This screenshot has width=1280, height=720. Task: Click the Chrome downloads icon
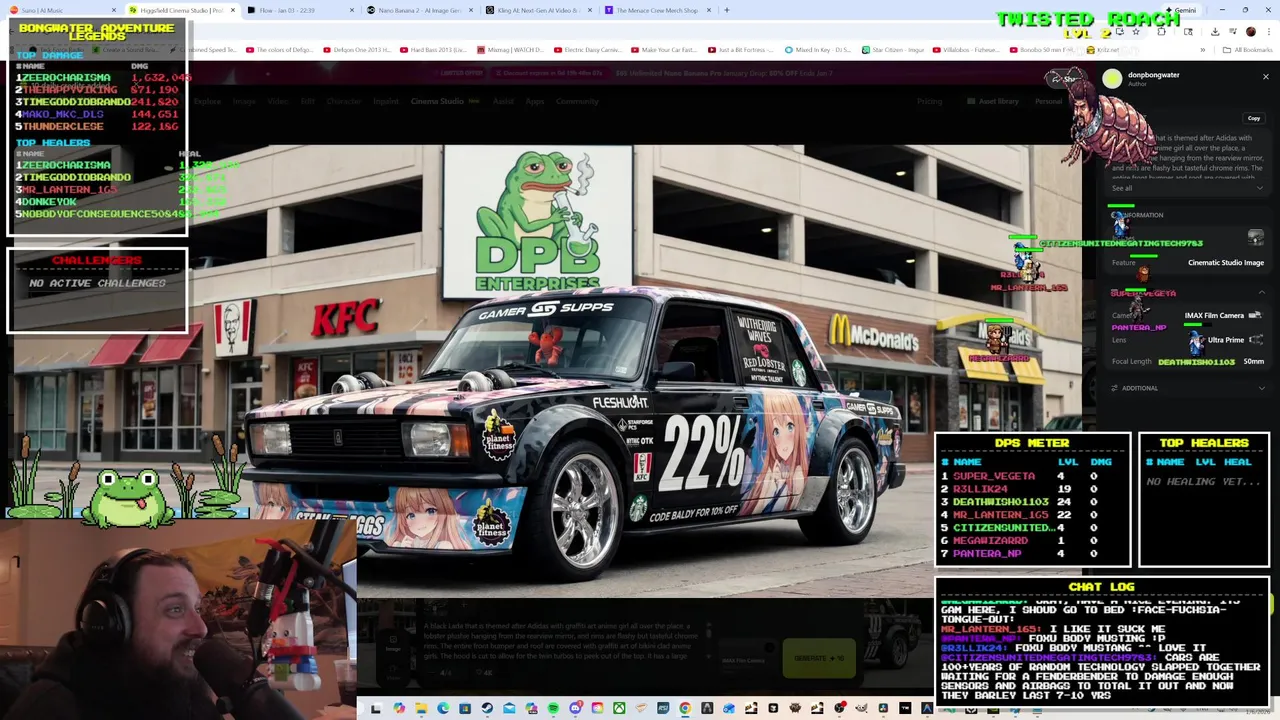point(1214,31)
